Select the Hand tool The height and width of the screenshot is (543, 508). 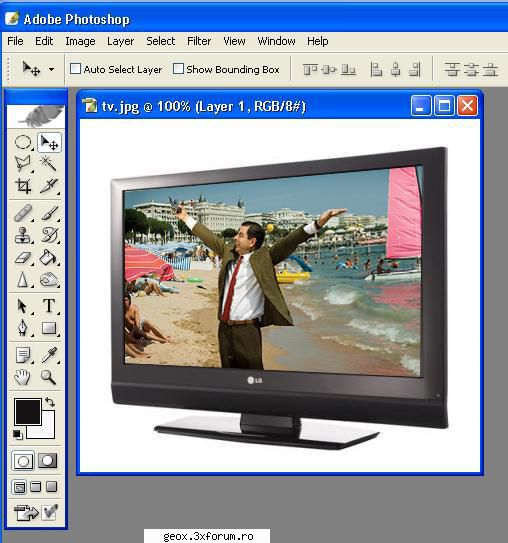[x=23, y=377]
